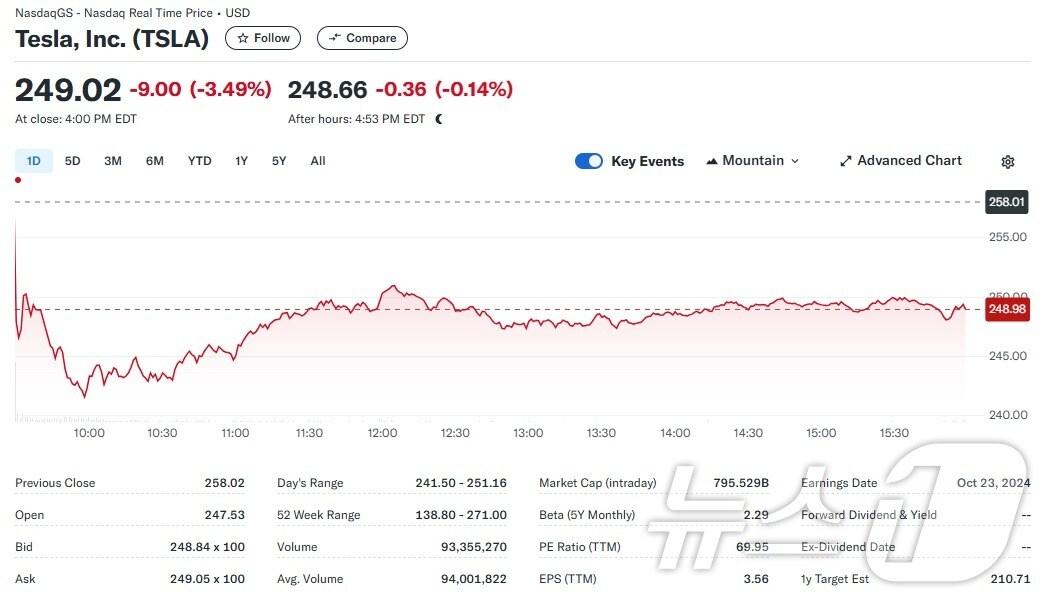Click the Tesla, Inc. (TSLA) title
Screen dimensions: 1046x601
click(112, 39)
